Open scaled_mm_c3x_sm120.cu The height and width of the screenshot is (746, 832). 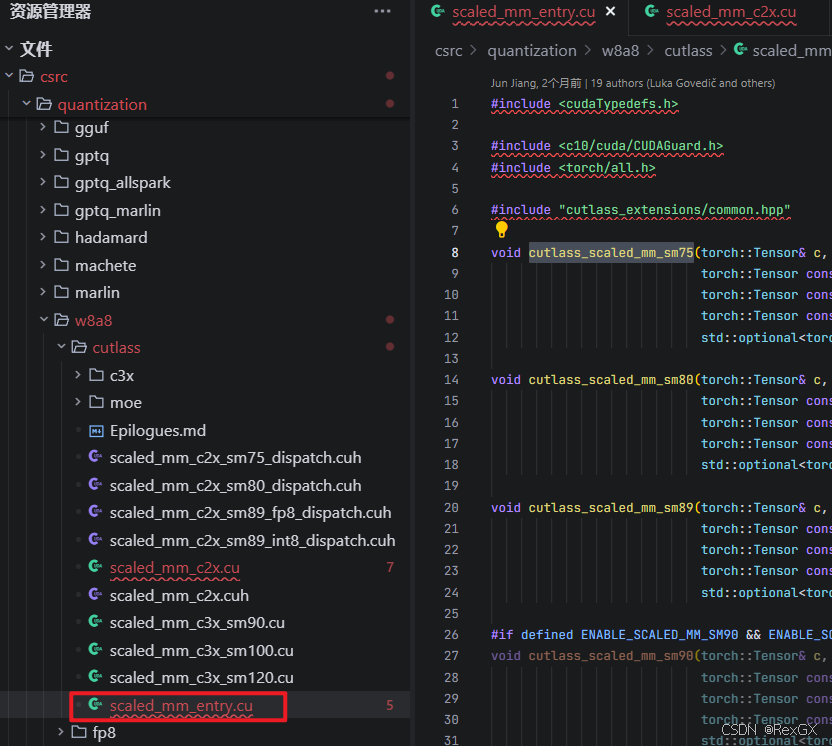coord(201,678)
